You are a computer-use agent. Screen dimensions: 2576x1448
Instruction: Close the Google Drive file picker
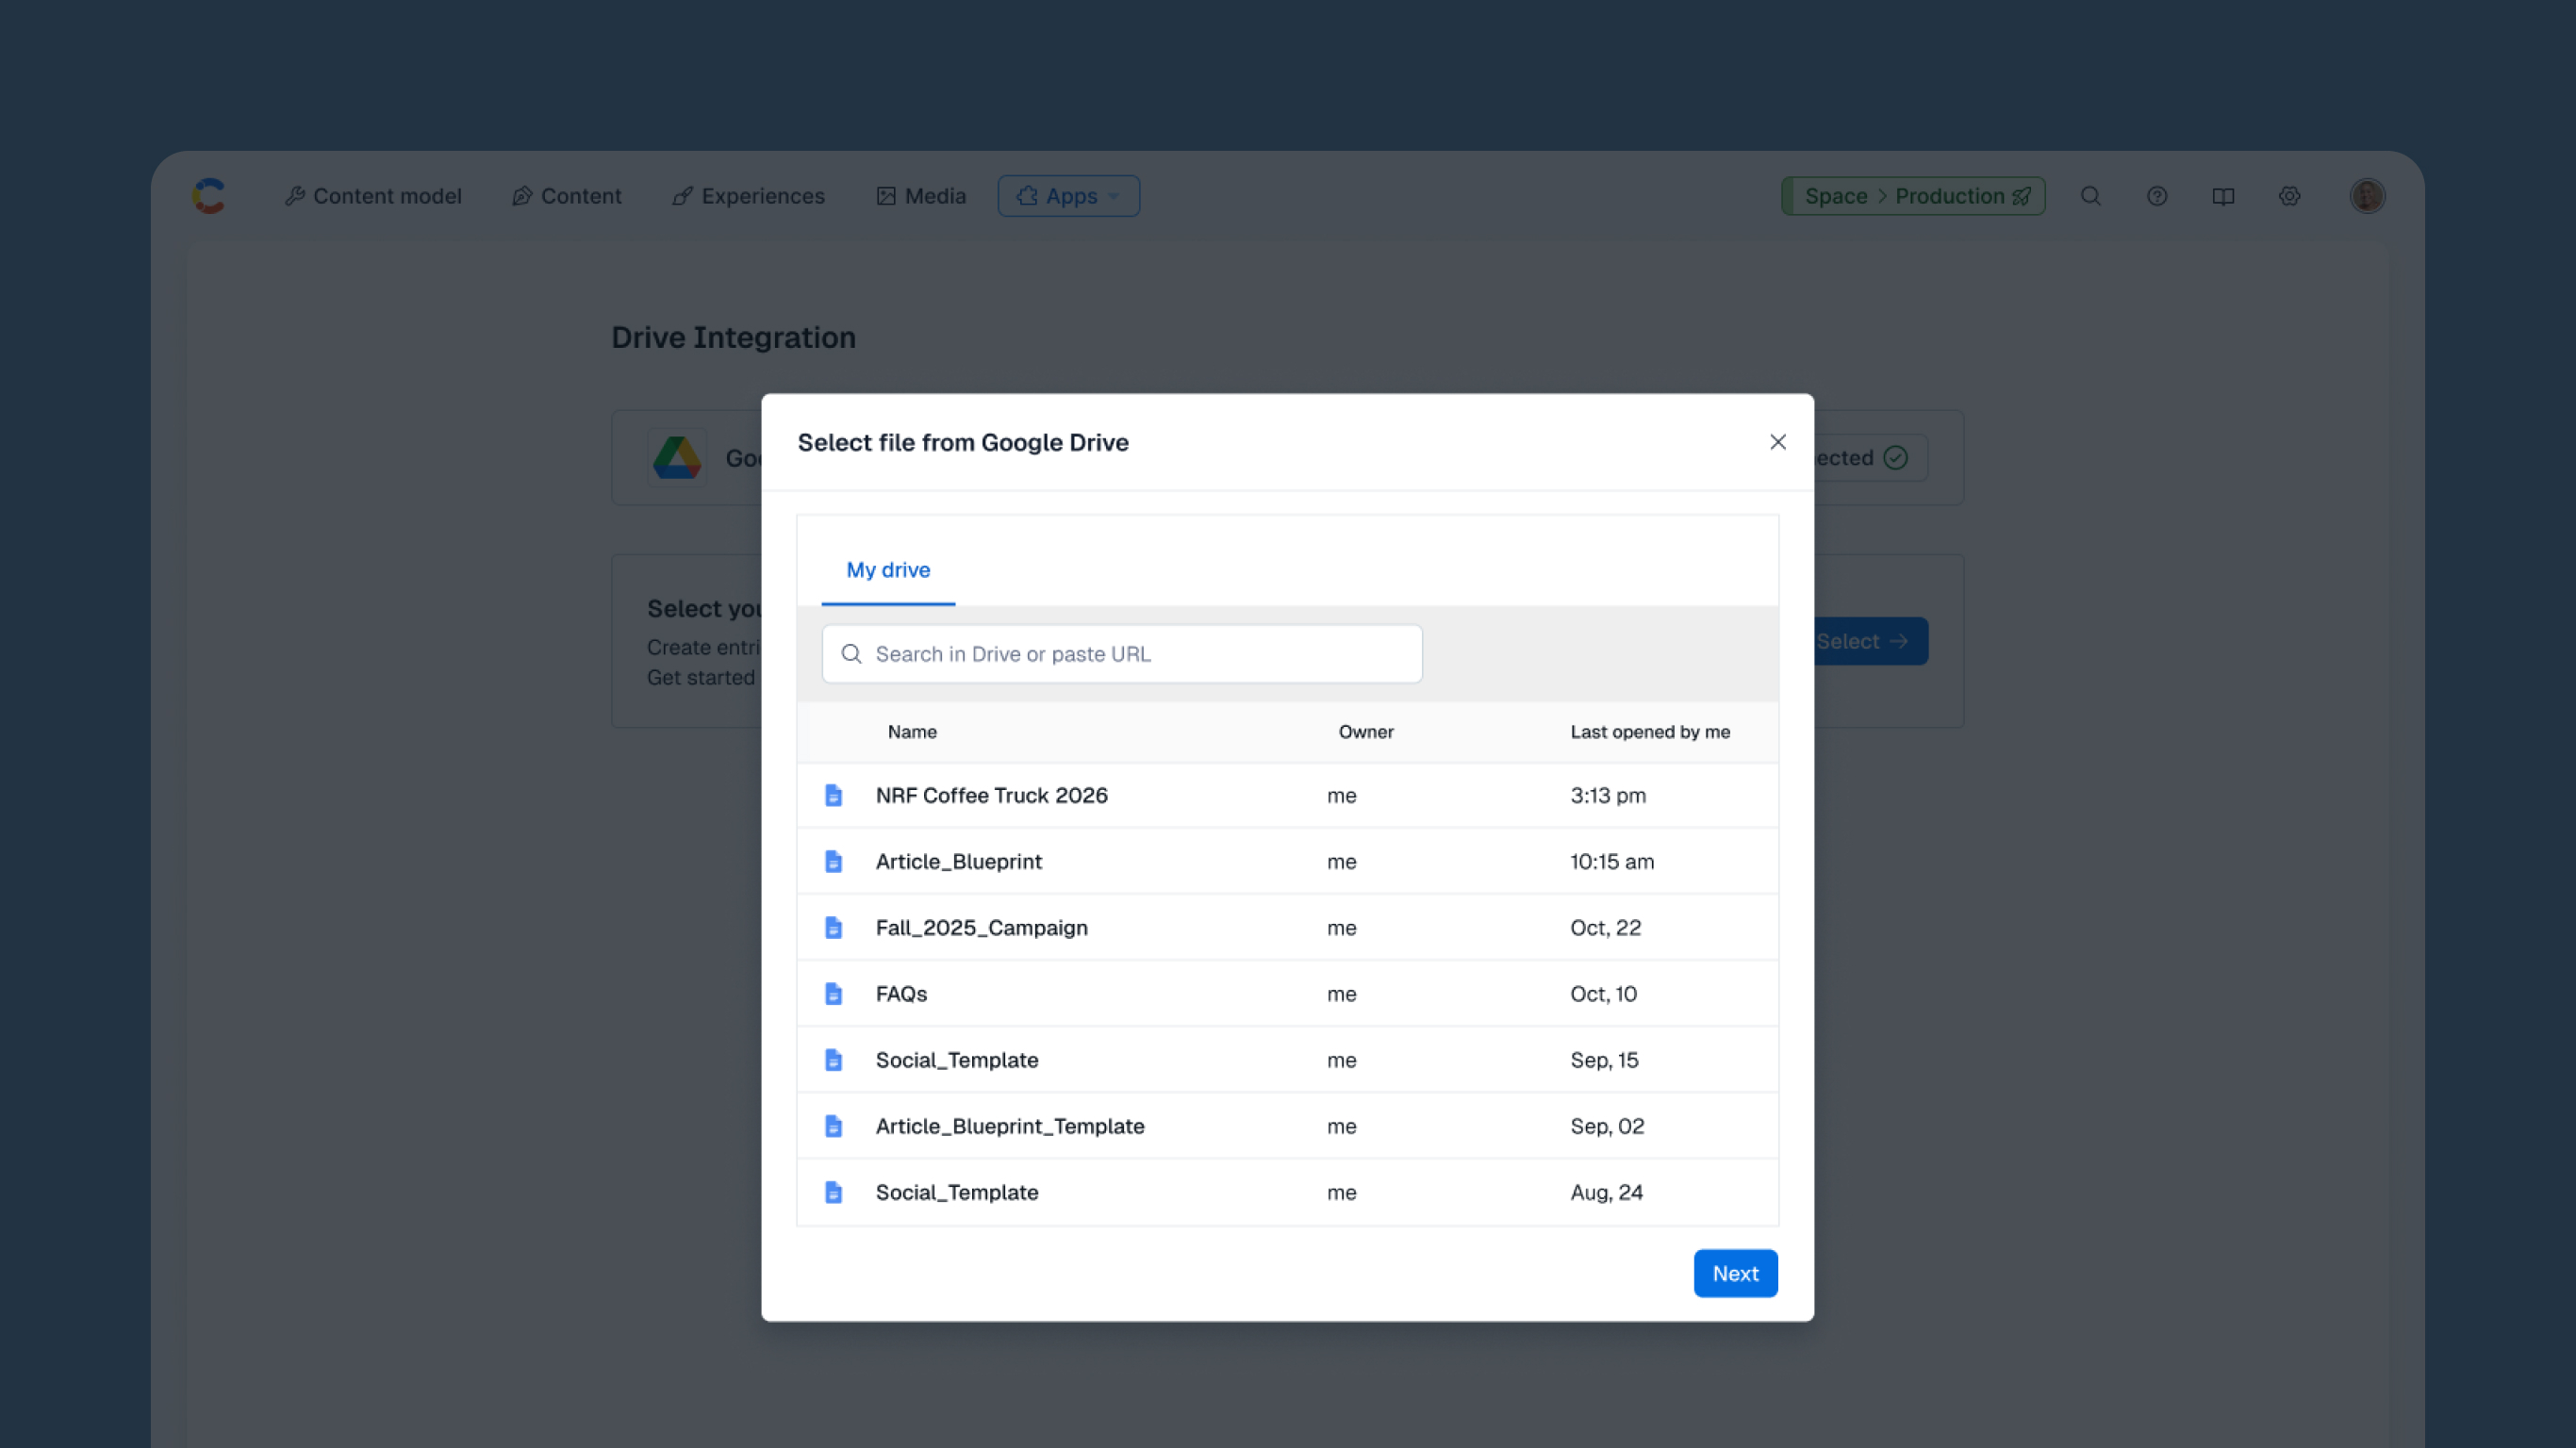click(1777, 441)
